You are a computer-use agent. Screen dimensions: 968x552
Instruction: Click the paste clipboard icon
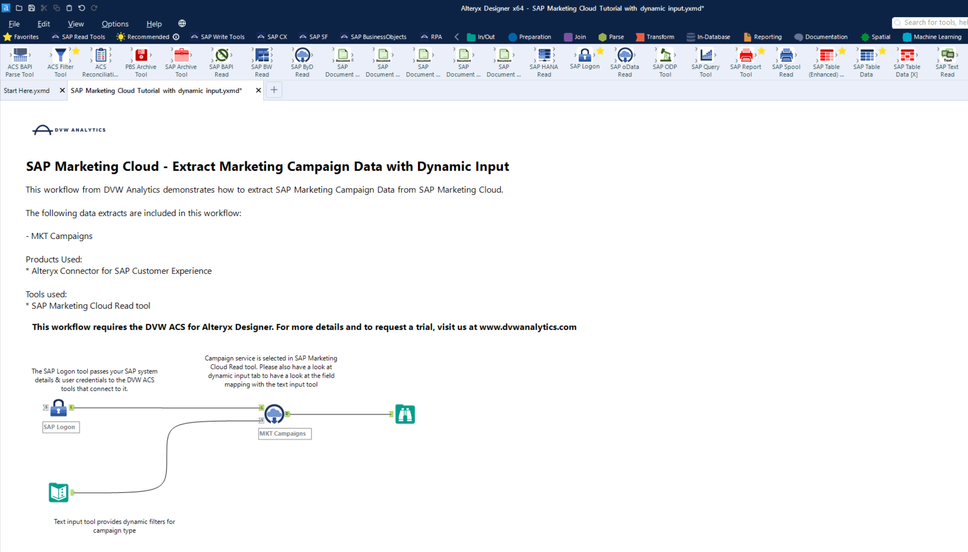[x=69, y=8]
